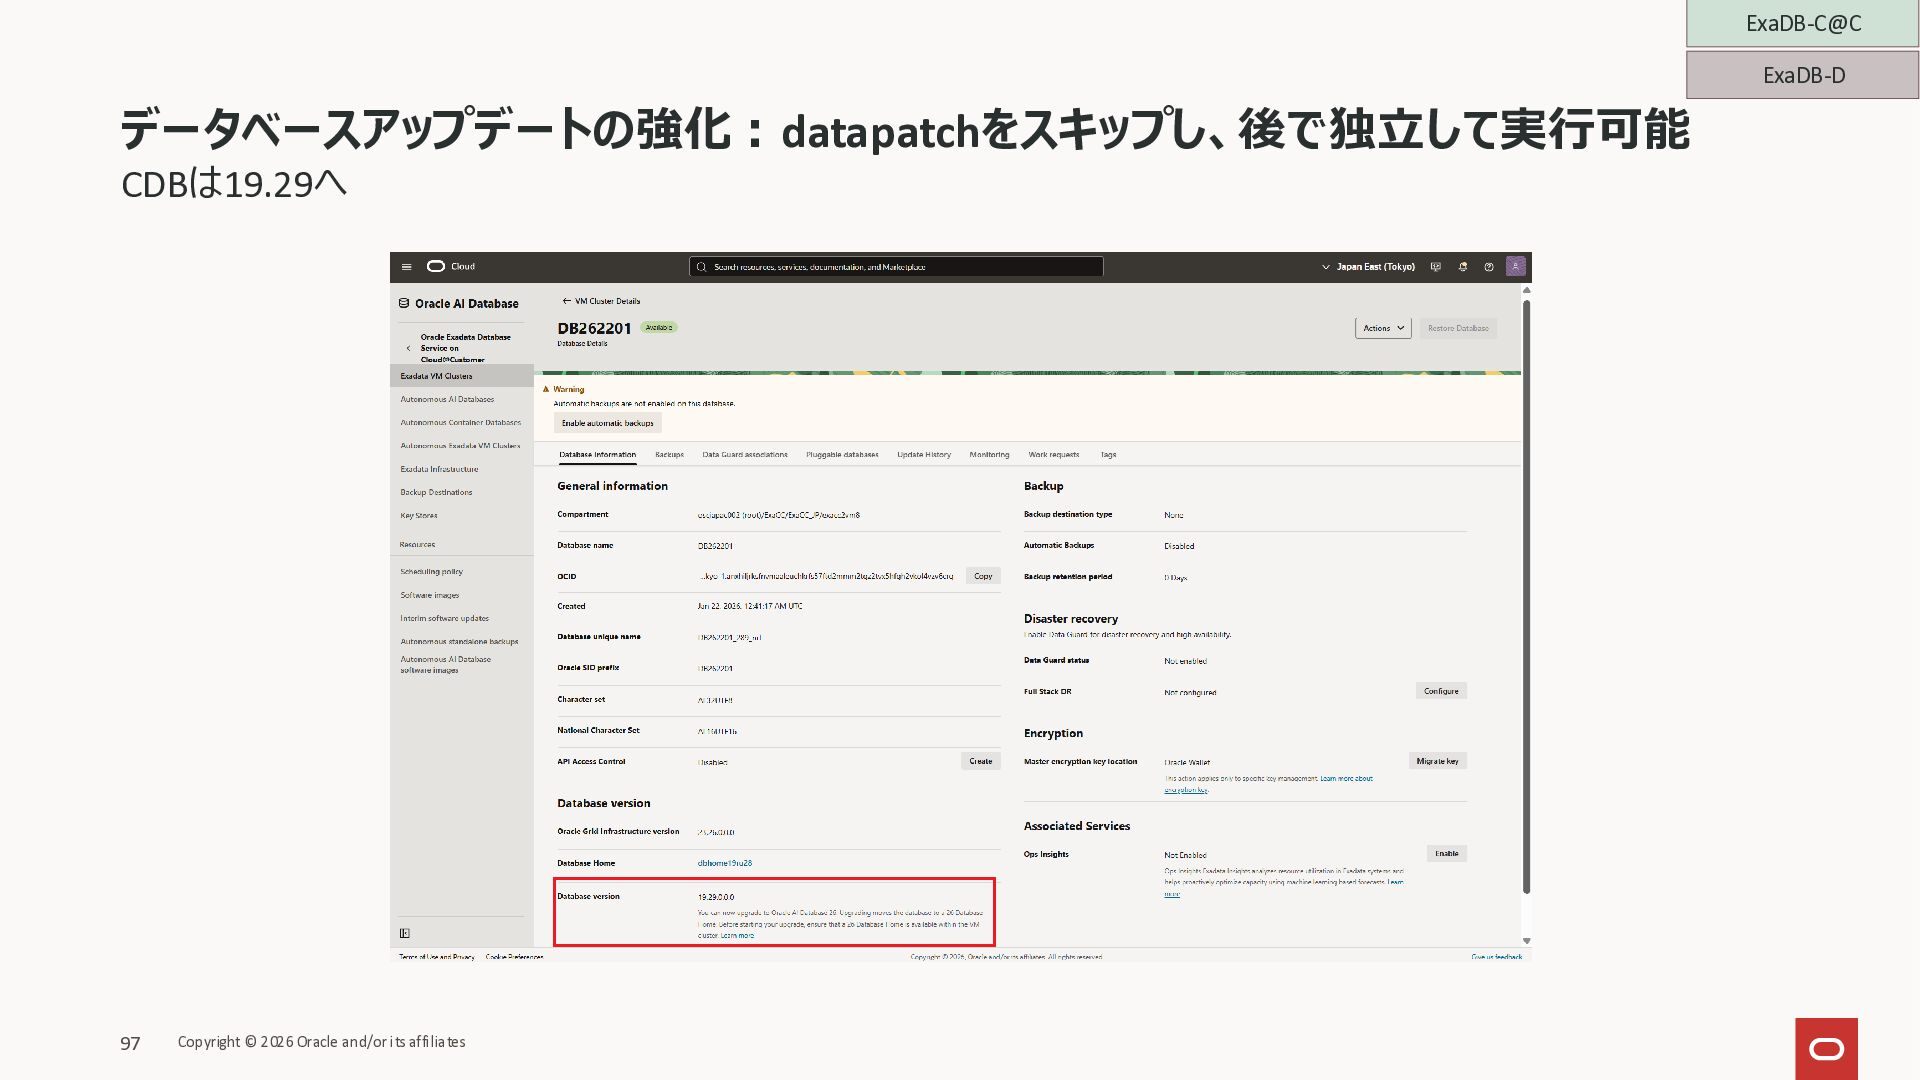Screen dimensions: 1920x1080
Task: Collapse the sidebar using the bottom panel icon
Action: click(x=405, y=933)
